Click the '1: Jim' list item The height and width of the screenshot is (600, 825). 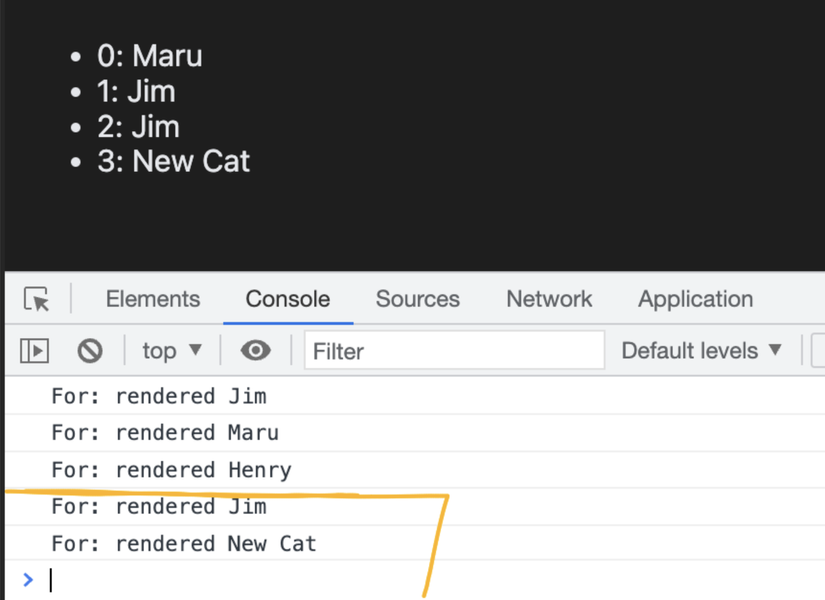coord(136,91)
